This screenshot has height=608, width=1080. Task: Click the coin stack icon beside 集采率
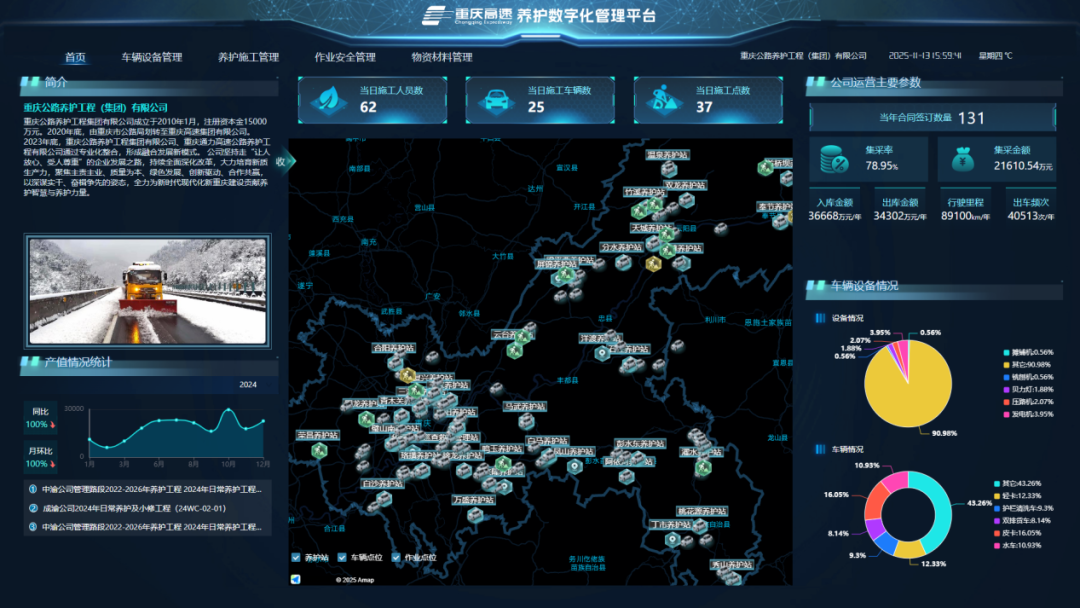coord(834,159)
